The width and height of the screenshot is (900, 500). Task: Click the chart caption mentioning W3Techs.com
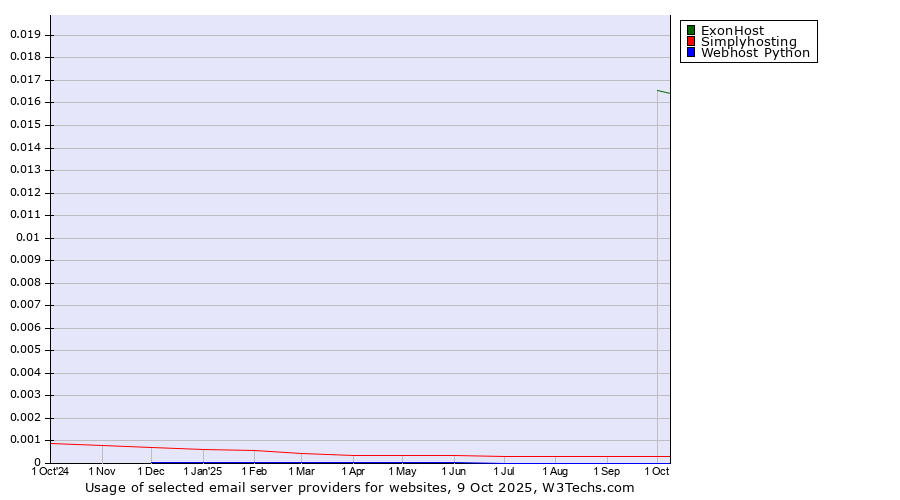pos(360,488)
